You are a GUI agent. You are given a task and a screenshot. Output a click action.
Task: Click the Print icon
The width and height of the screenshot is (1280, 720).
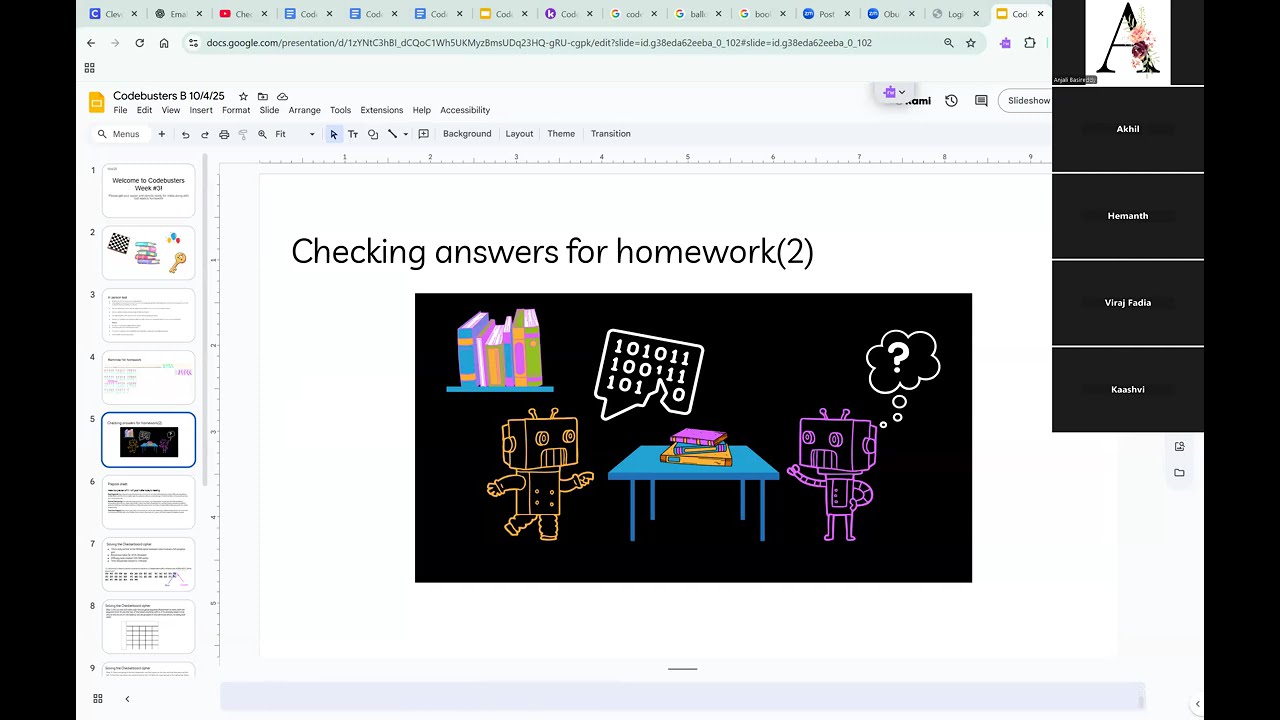coord(224,134)
